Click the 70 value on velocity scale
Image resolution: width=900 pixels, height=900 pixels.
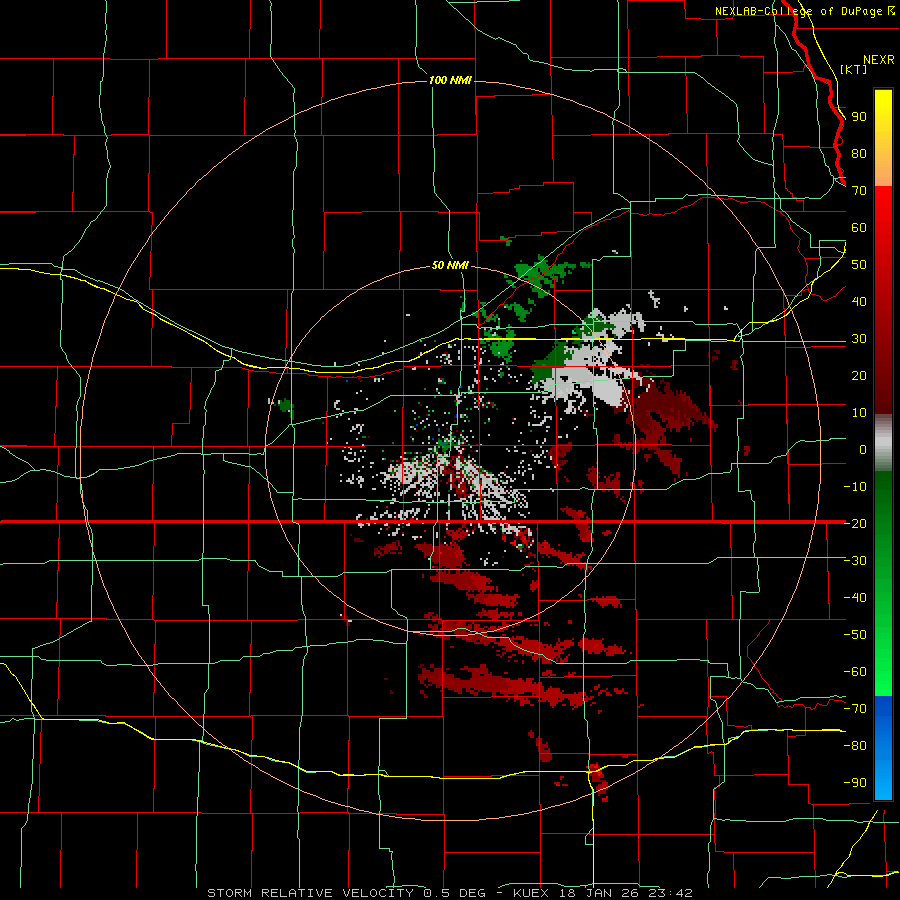point(859,191)
